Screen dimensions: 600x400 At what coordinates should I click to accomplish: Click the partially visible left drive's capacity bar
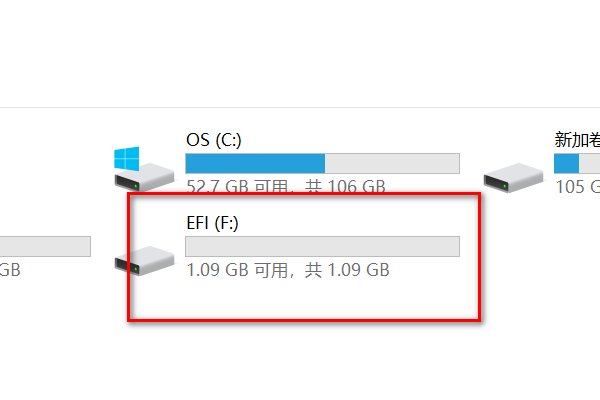coord(45,246)
